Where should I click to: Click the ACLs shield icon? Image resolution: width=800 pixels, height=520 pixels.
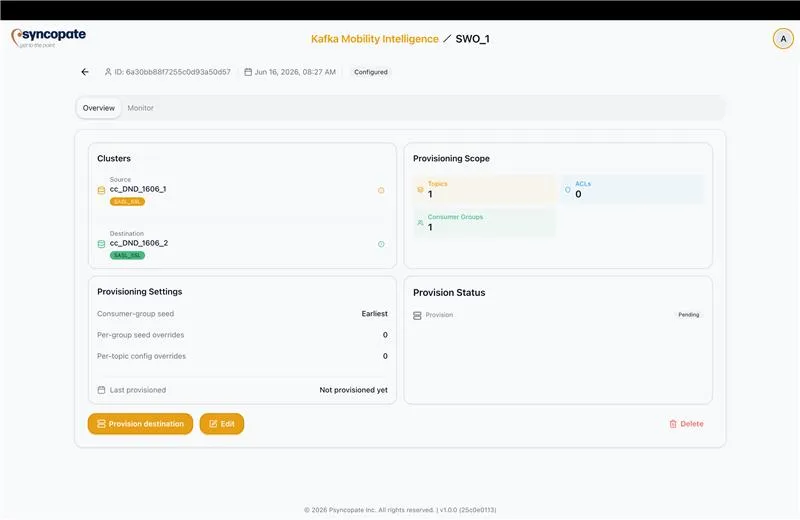567,189
